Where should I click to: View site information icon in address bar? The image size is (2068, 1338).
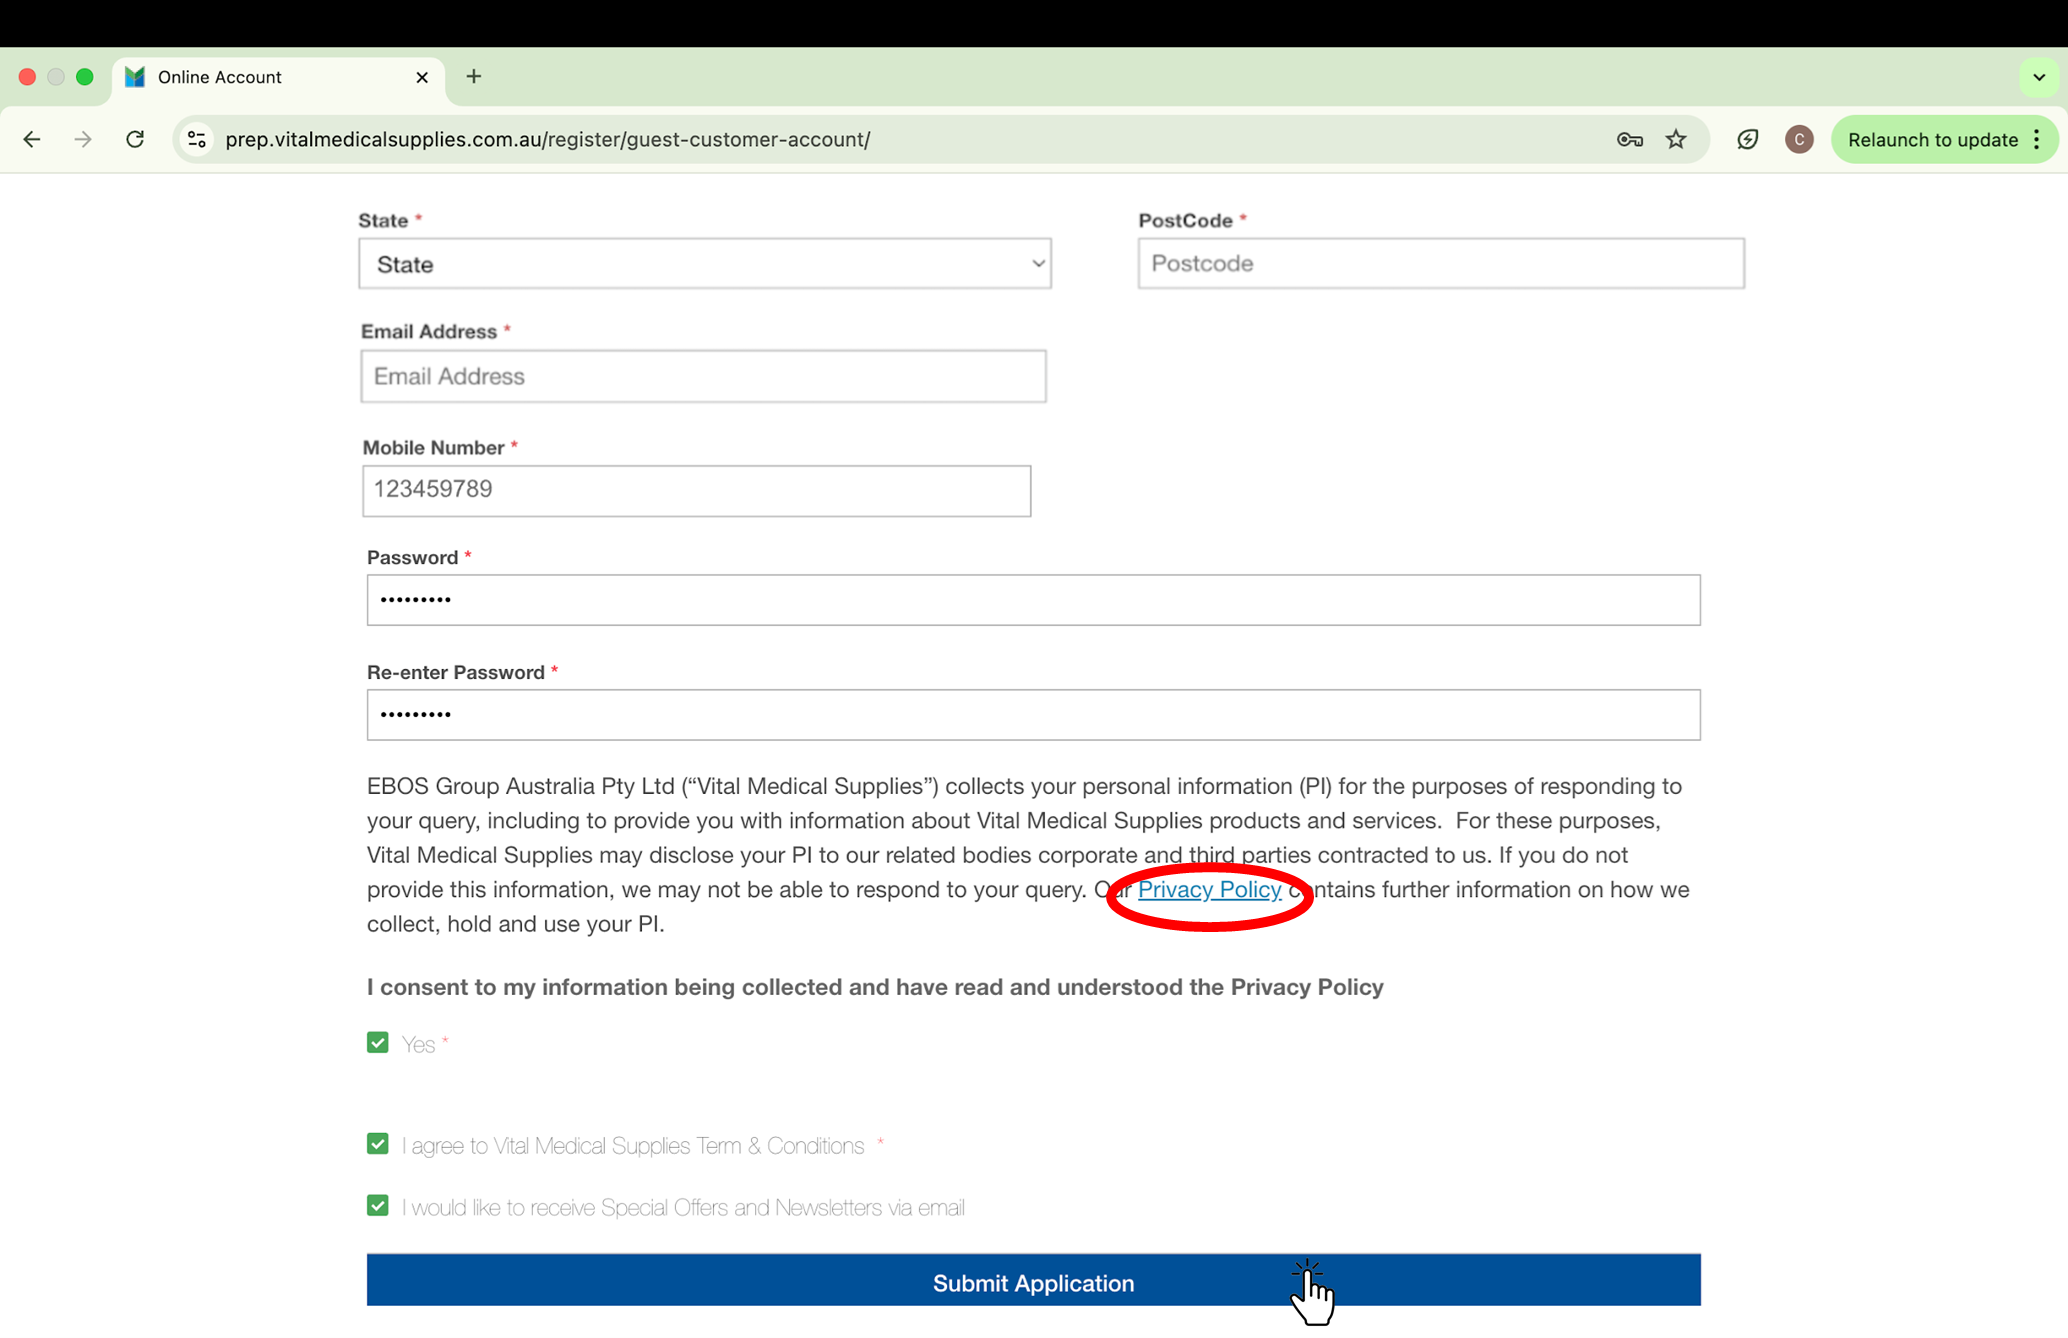pos(197,140)
